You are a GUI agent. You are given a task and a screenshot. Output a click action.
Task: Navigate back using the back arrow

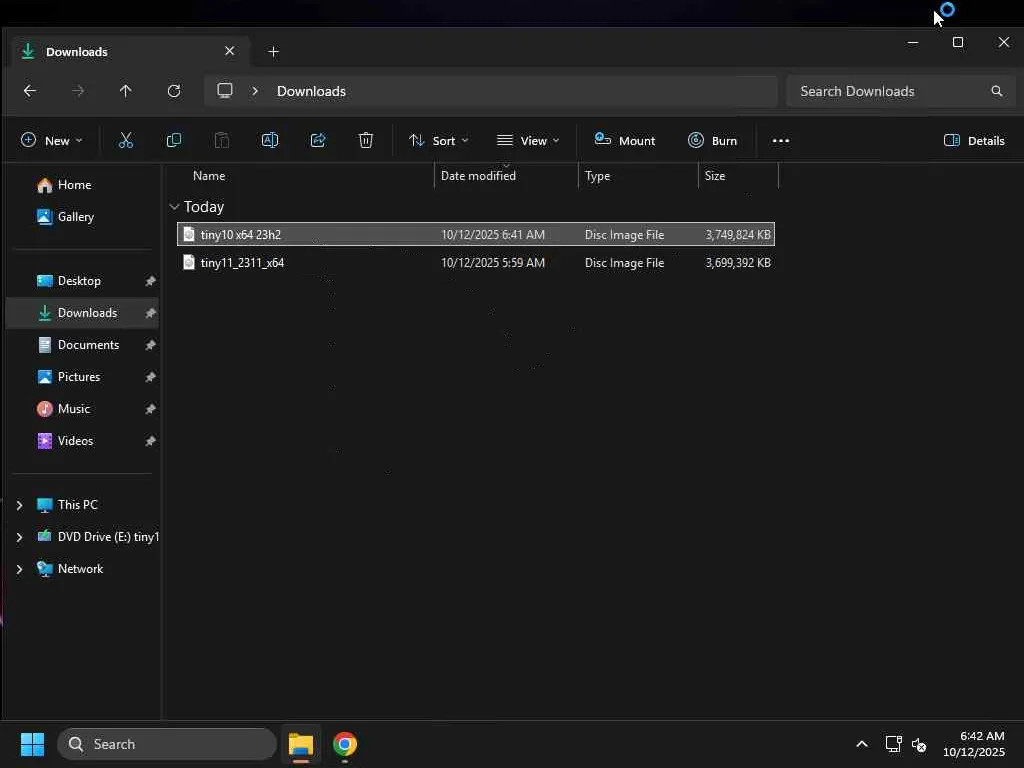30,91
